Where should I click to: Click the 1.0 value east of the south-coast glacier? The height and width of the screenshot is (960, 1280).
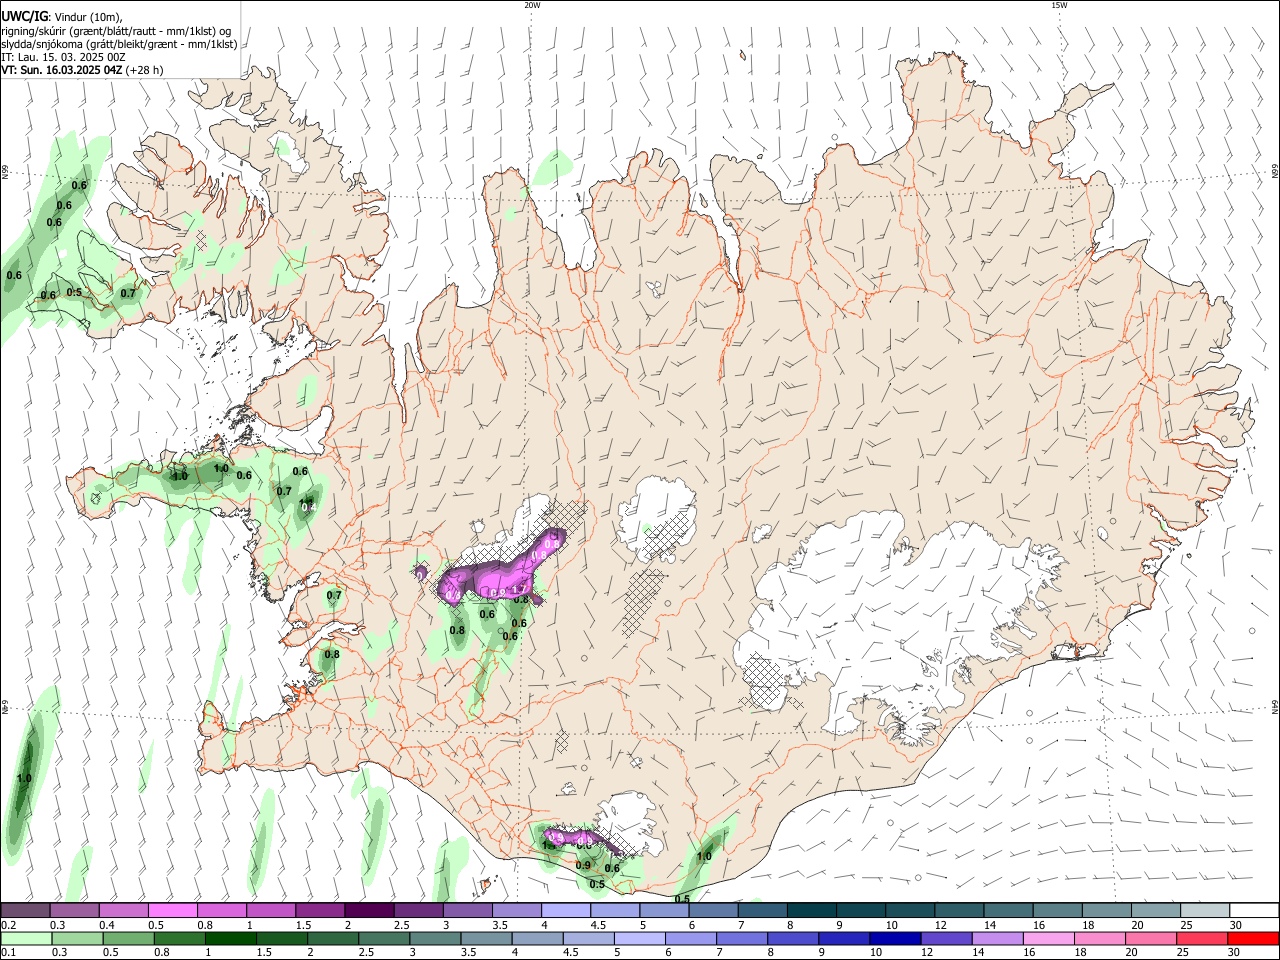(704, 856)
